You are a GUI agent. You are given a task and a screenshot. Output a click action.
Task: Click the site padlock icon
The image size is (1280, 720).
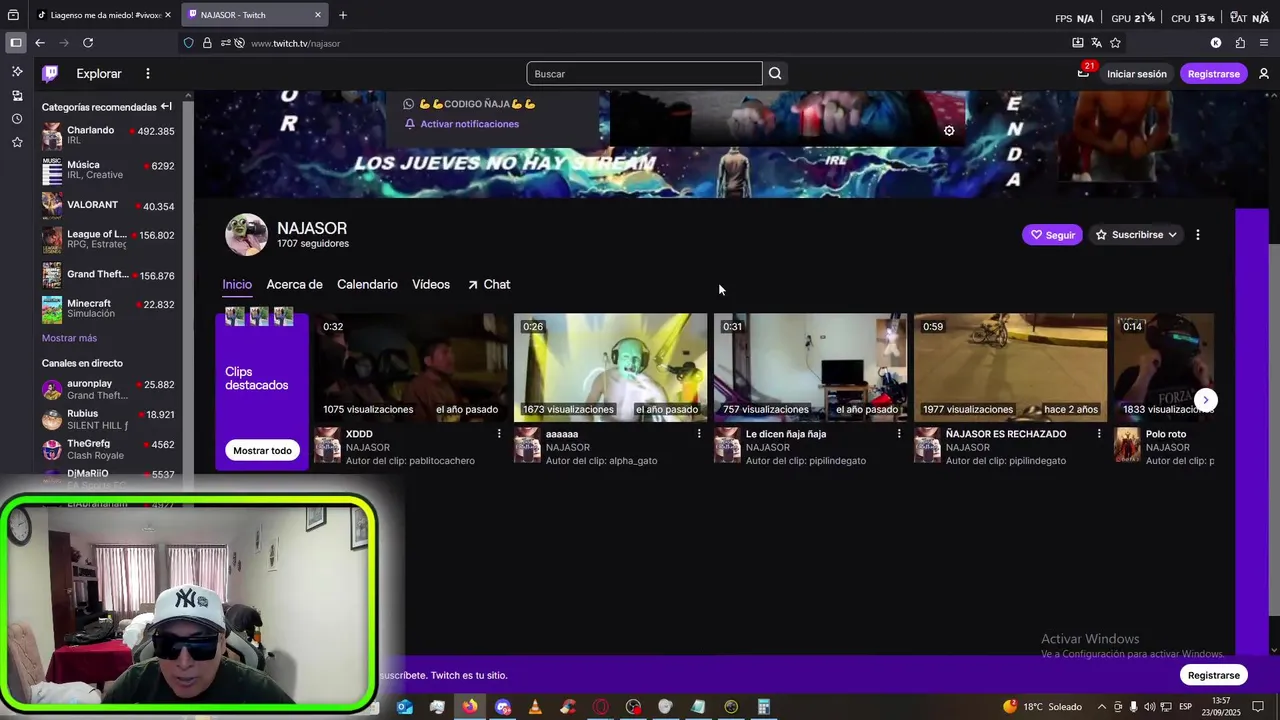pyautogui.click(x=207, y=43)
